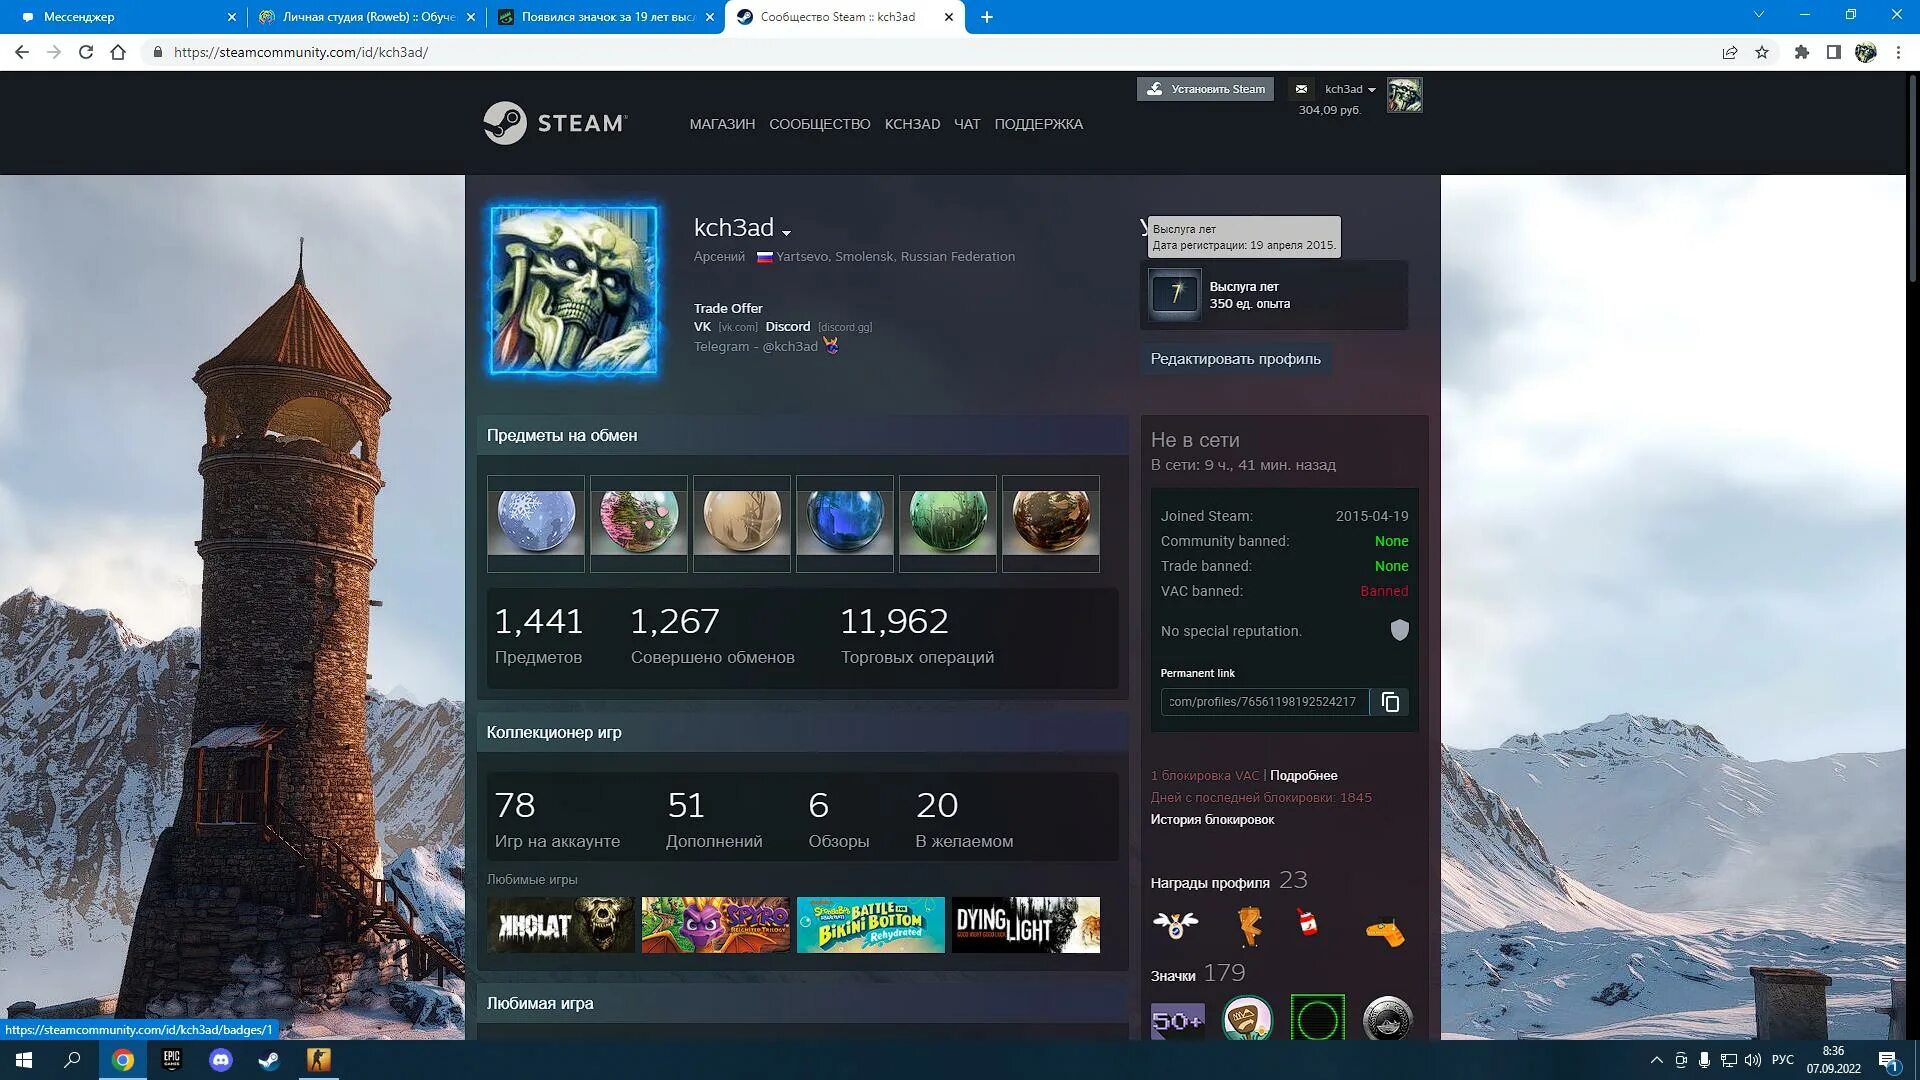
Task: Show hidden system tray icons
Action: point(1656,1060)
